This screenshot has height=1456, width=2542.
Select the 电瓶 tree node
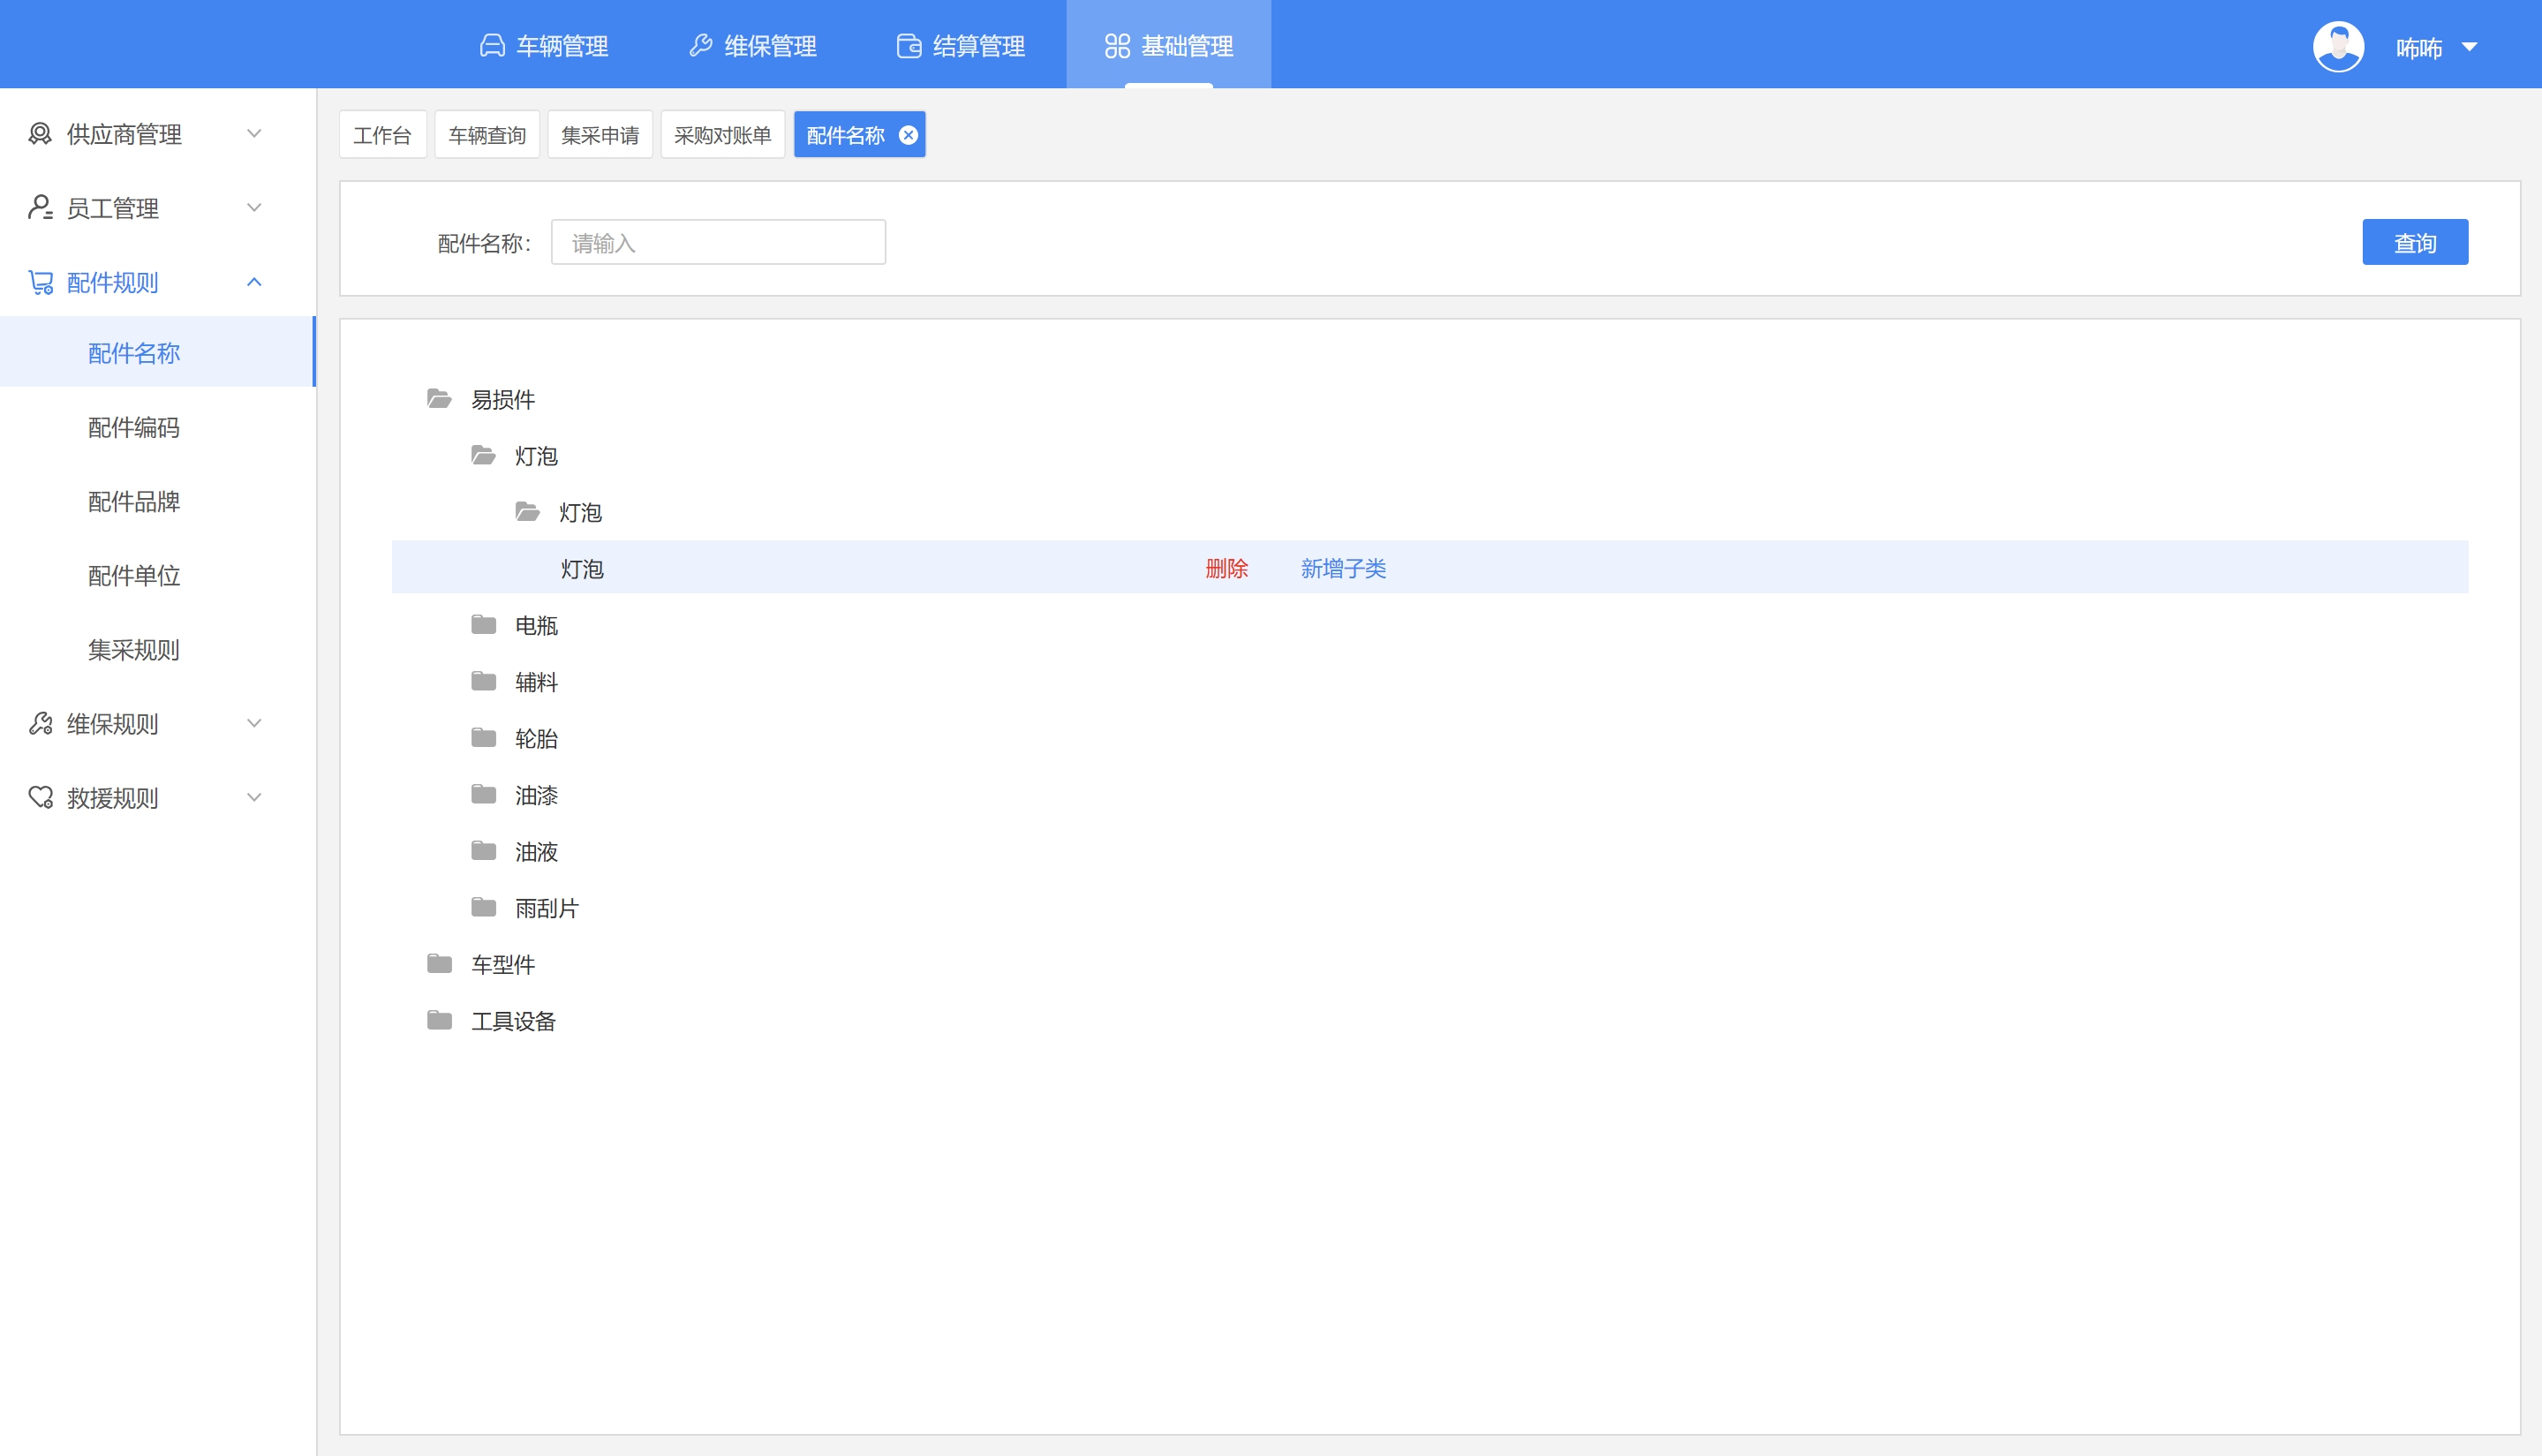click(536, 626)
